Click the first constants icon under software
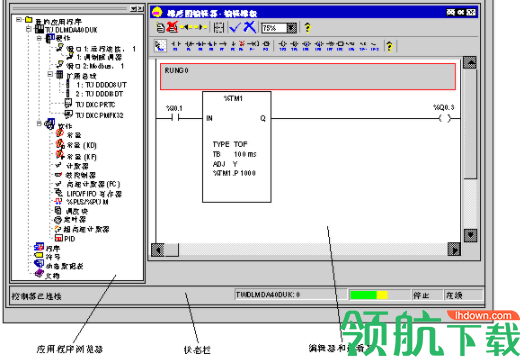This screenshot has width=520, height=363. click(x=60, y=133)
